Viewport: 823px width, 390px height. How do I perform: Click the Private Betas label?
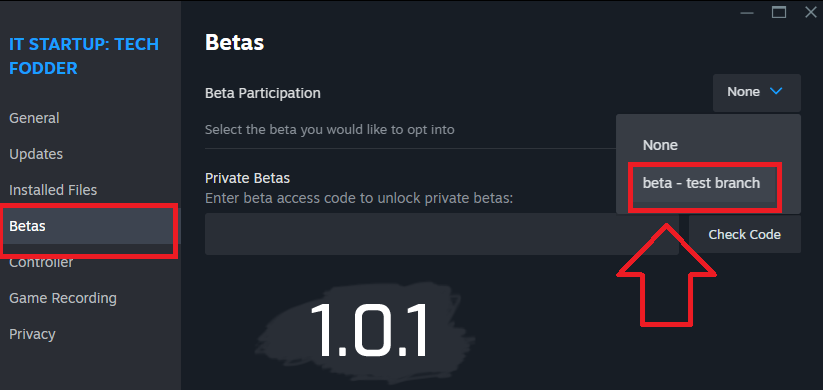pyautogui.click(x=247, y=178)
